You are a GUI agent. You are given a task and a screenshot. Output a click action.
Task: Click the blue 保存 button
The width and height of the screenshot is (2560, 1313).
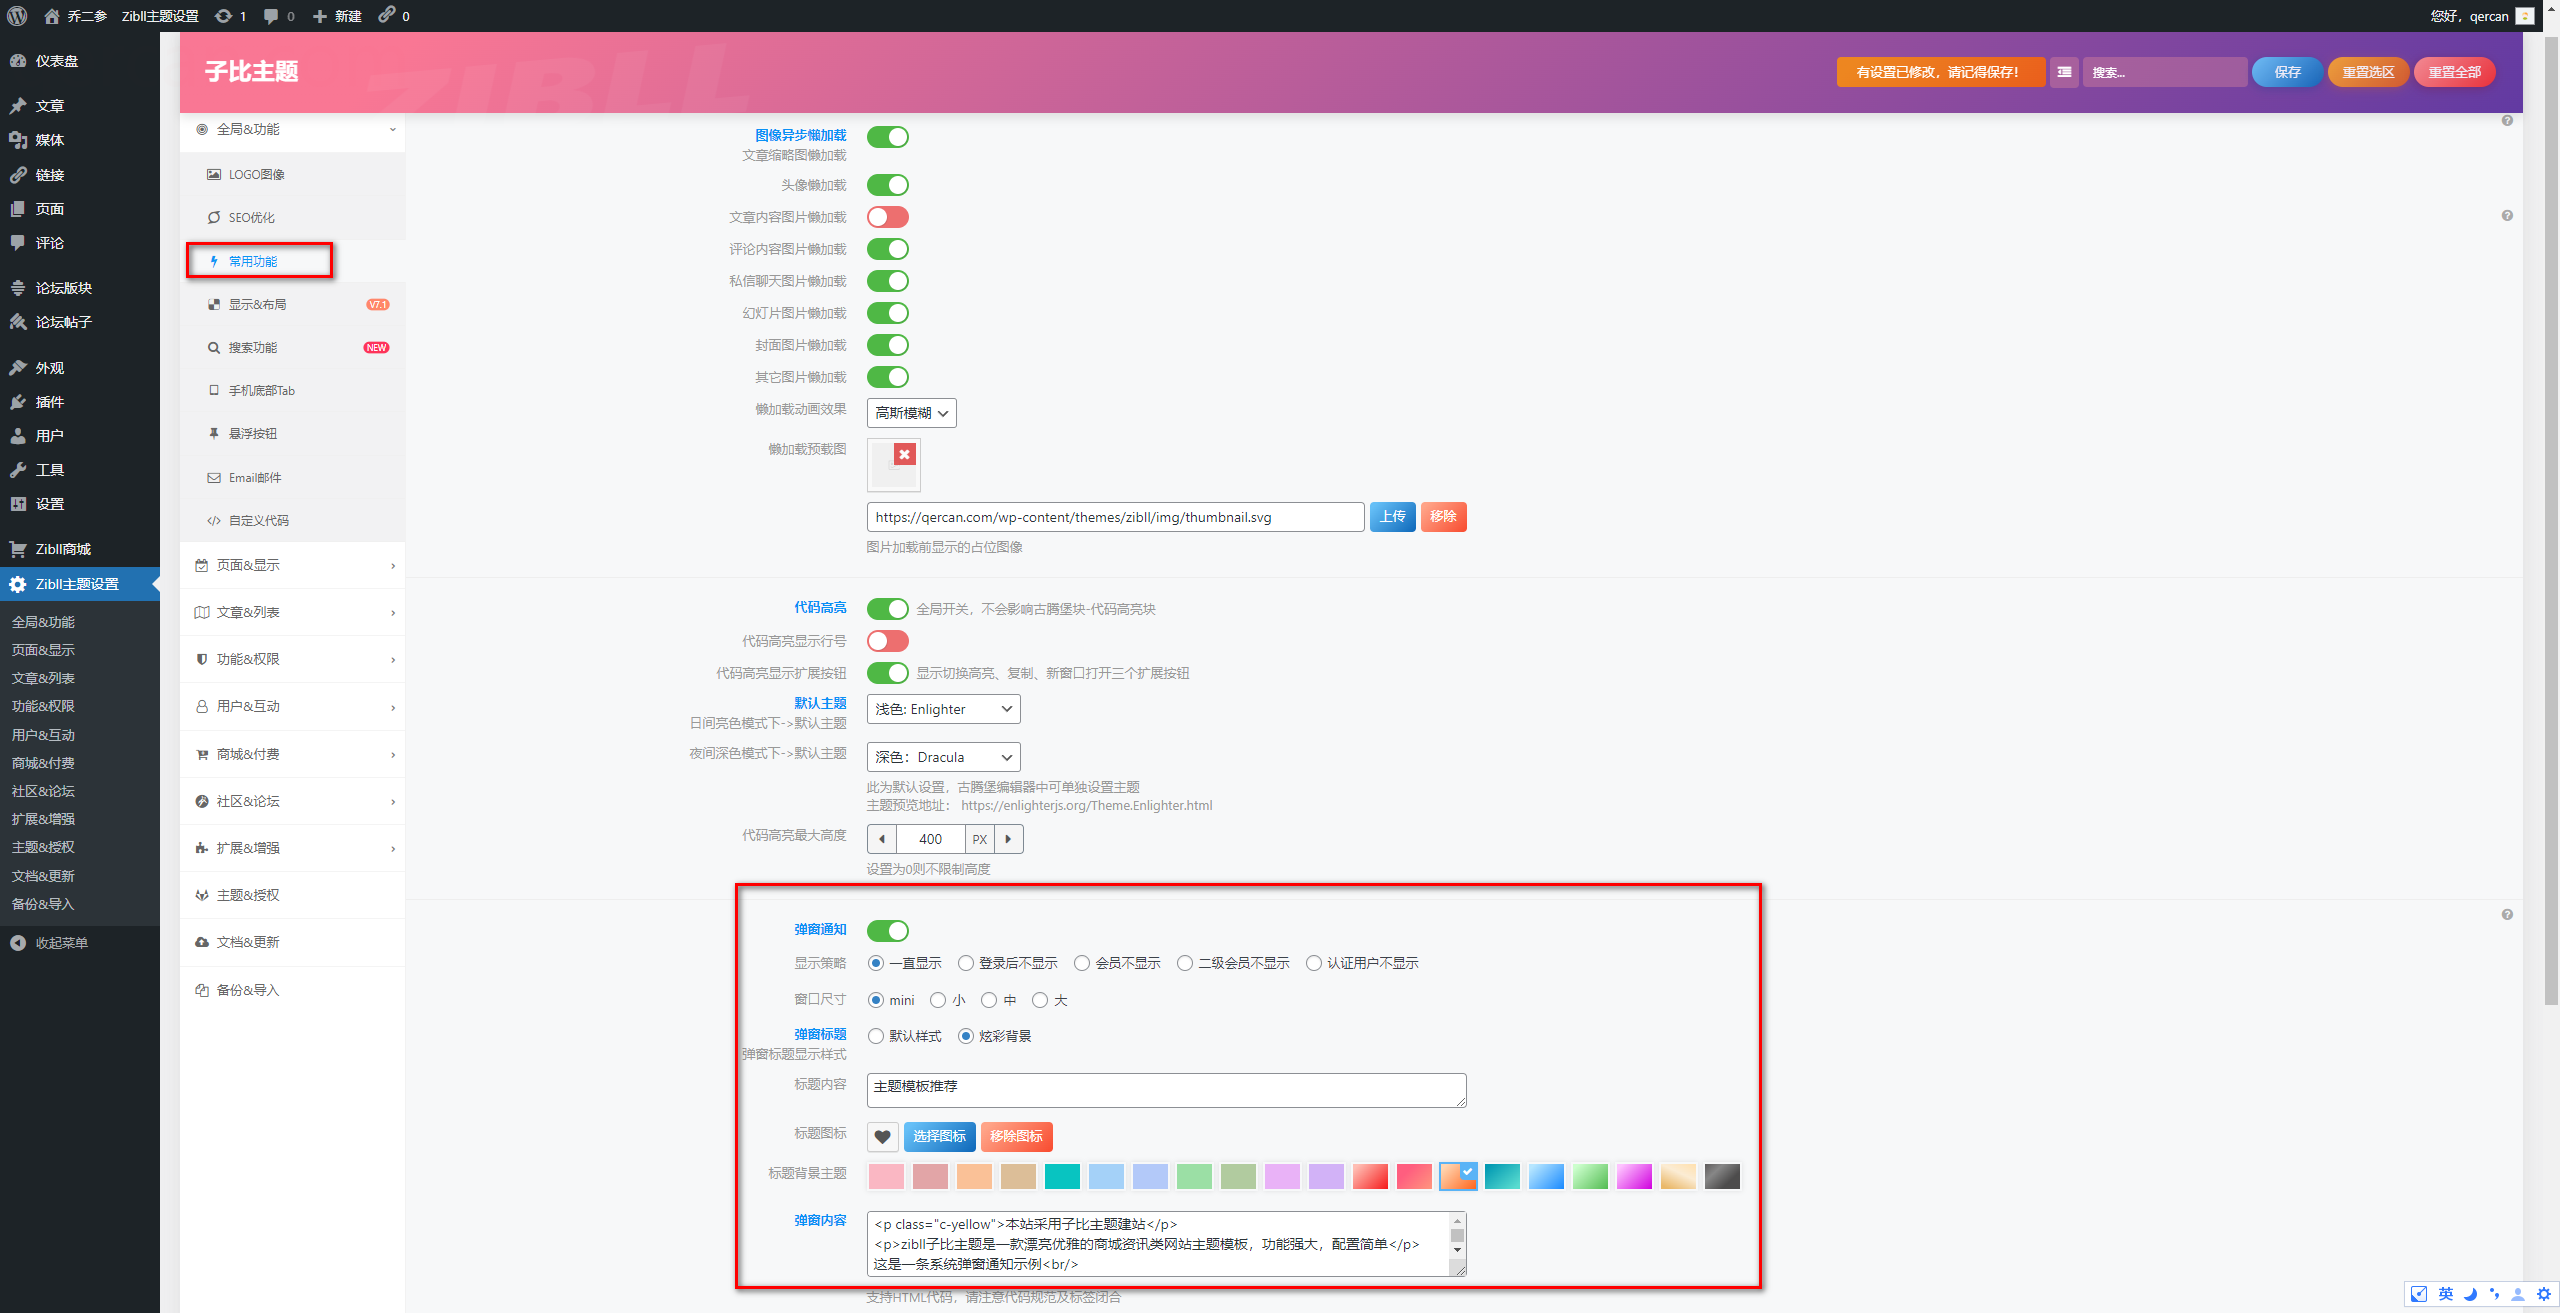click(2287, 72)
